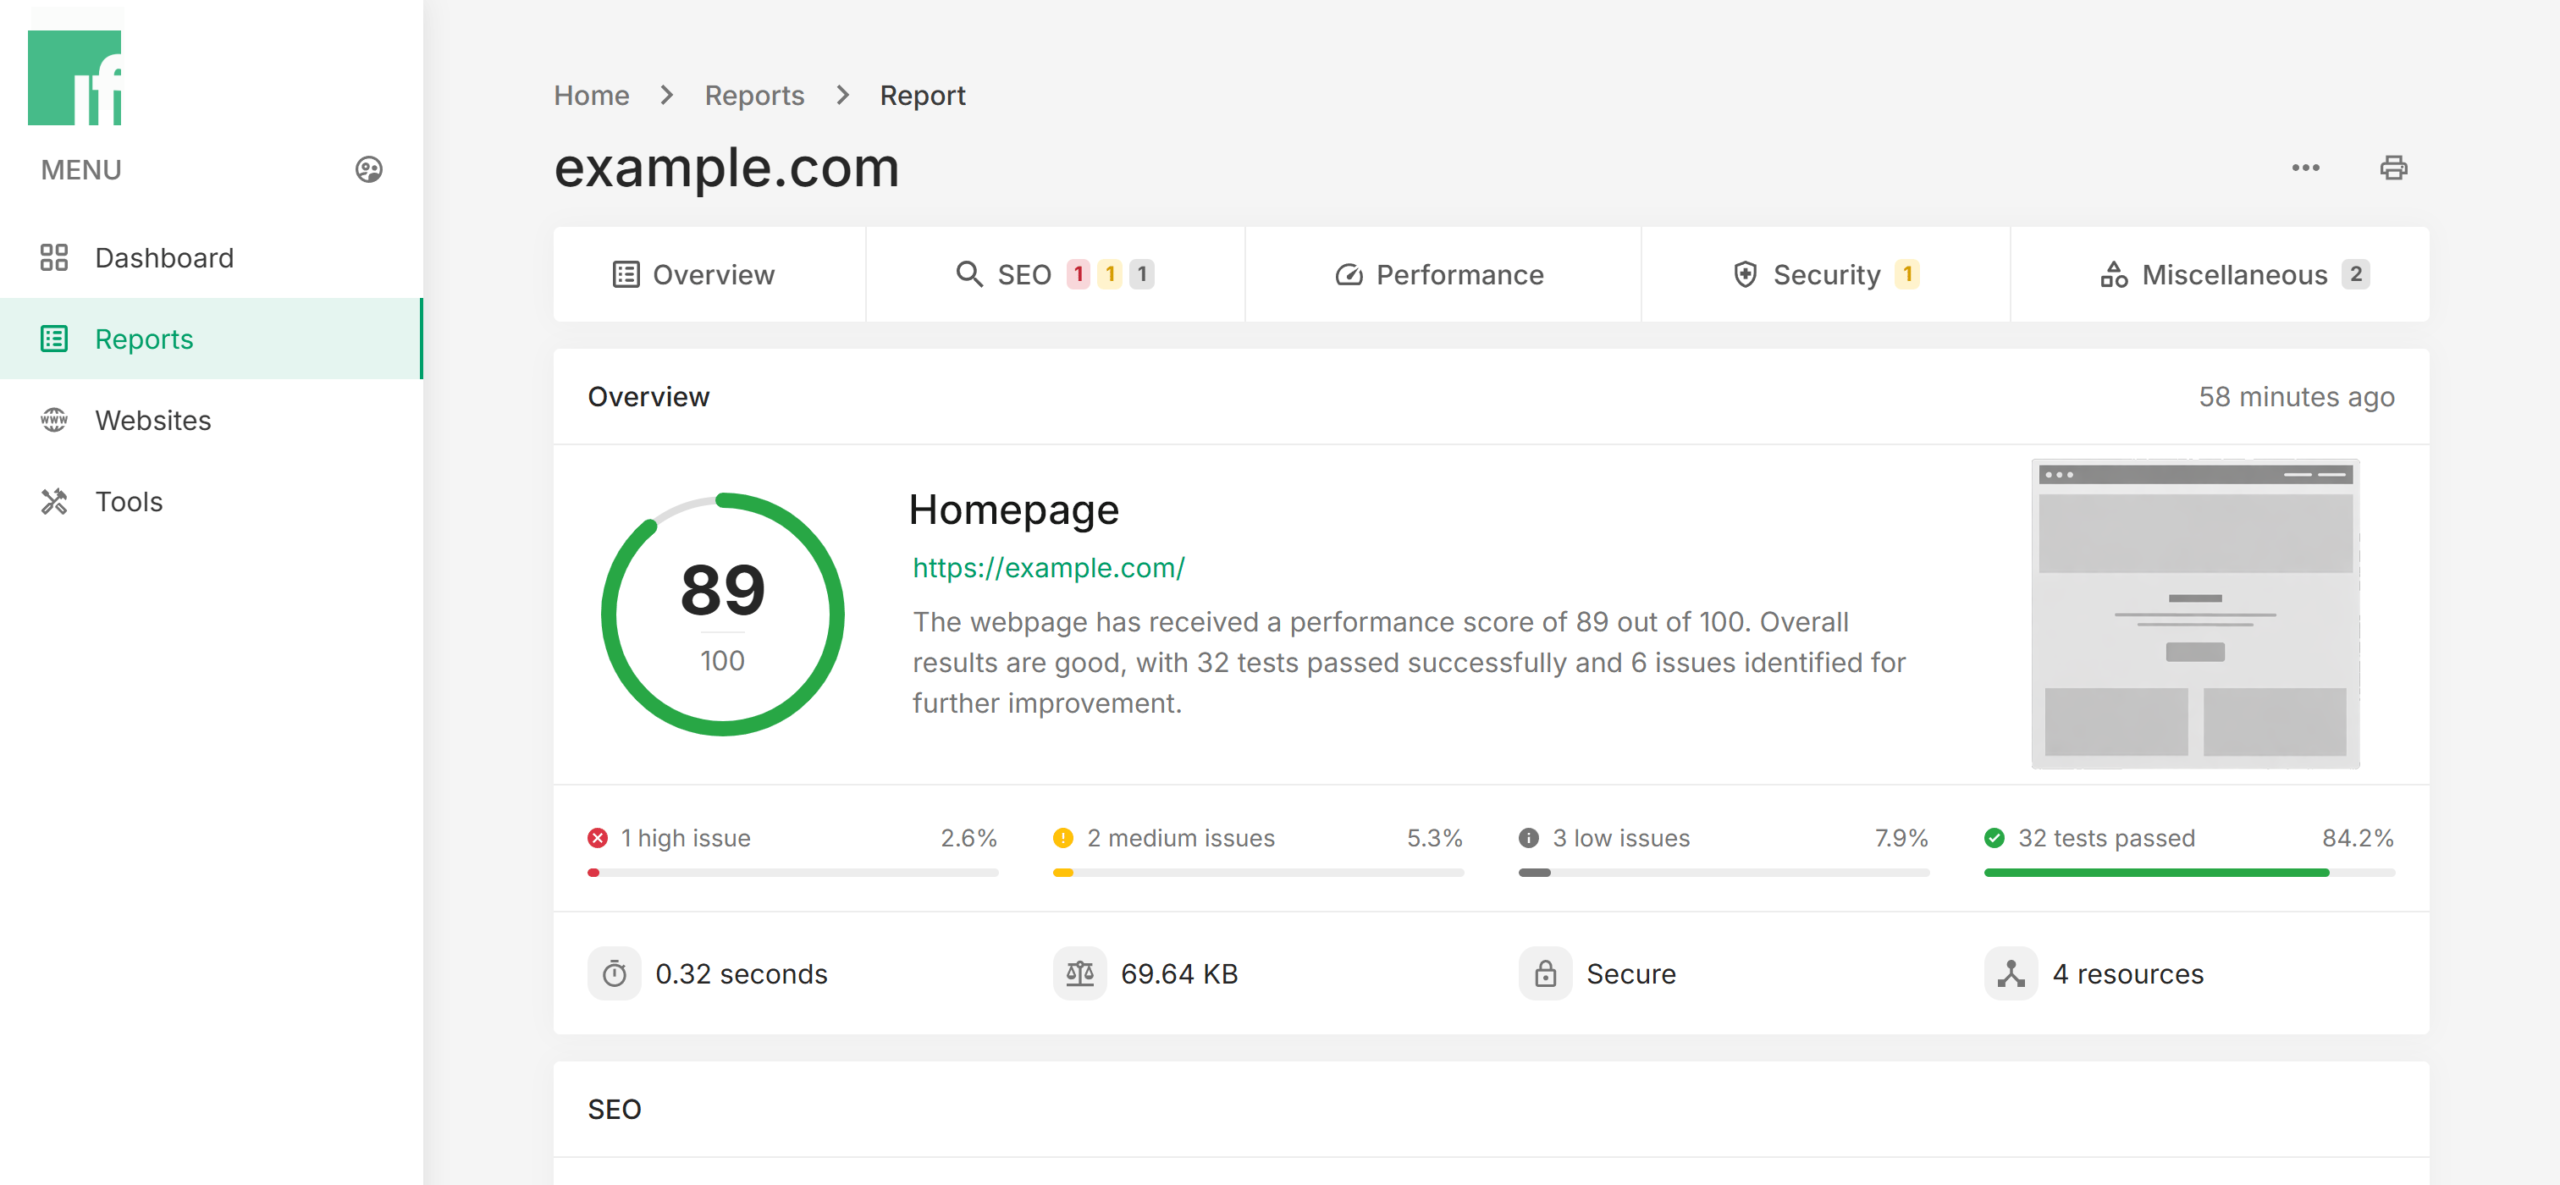
Task: Open the Dashboard sidebar icon
Action: (x=54, y=257)
